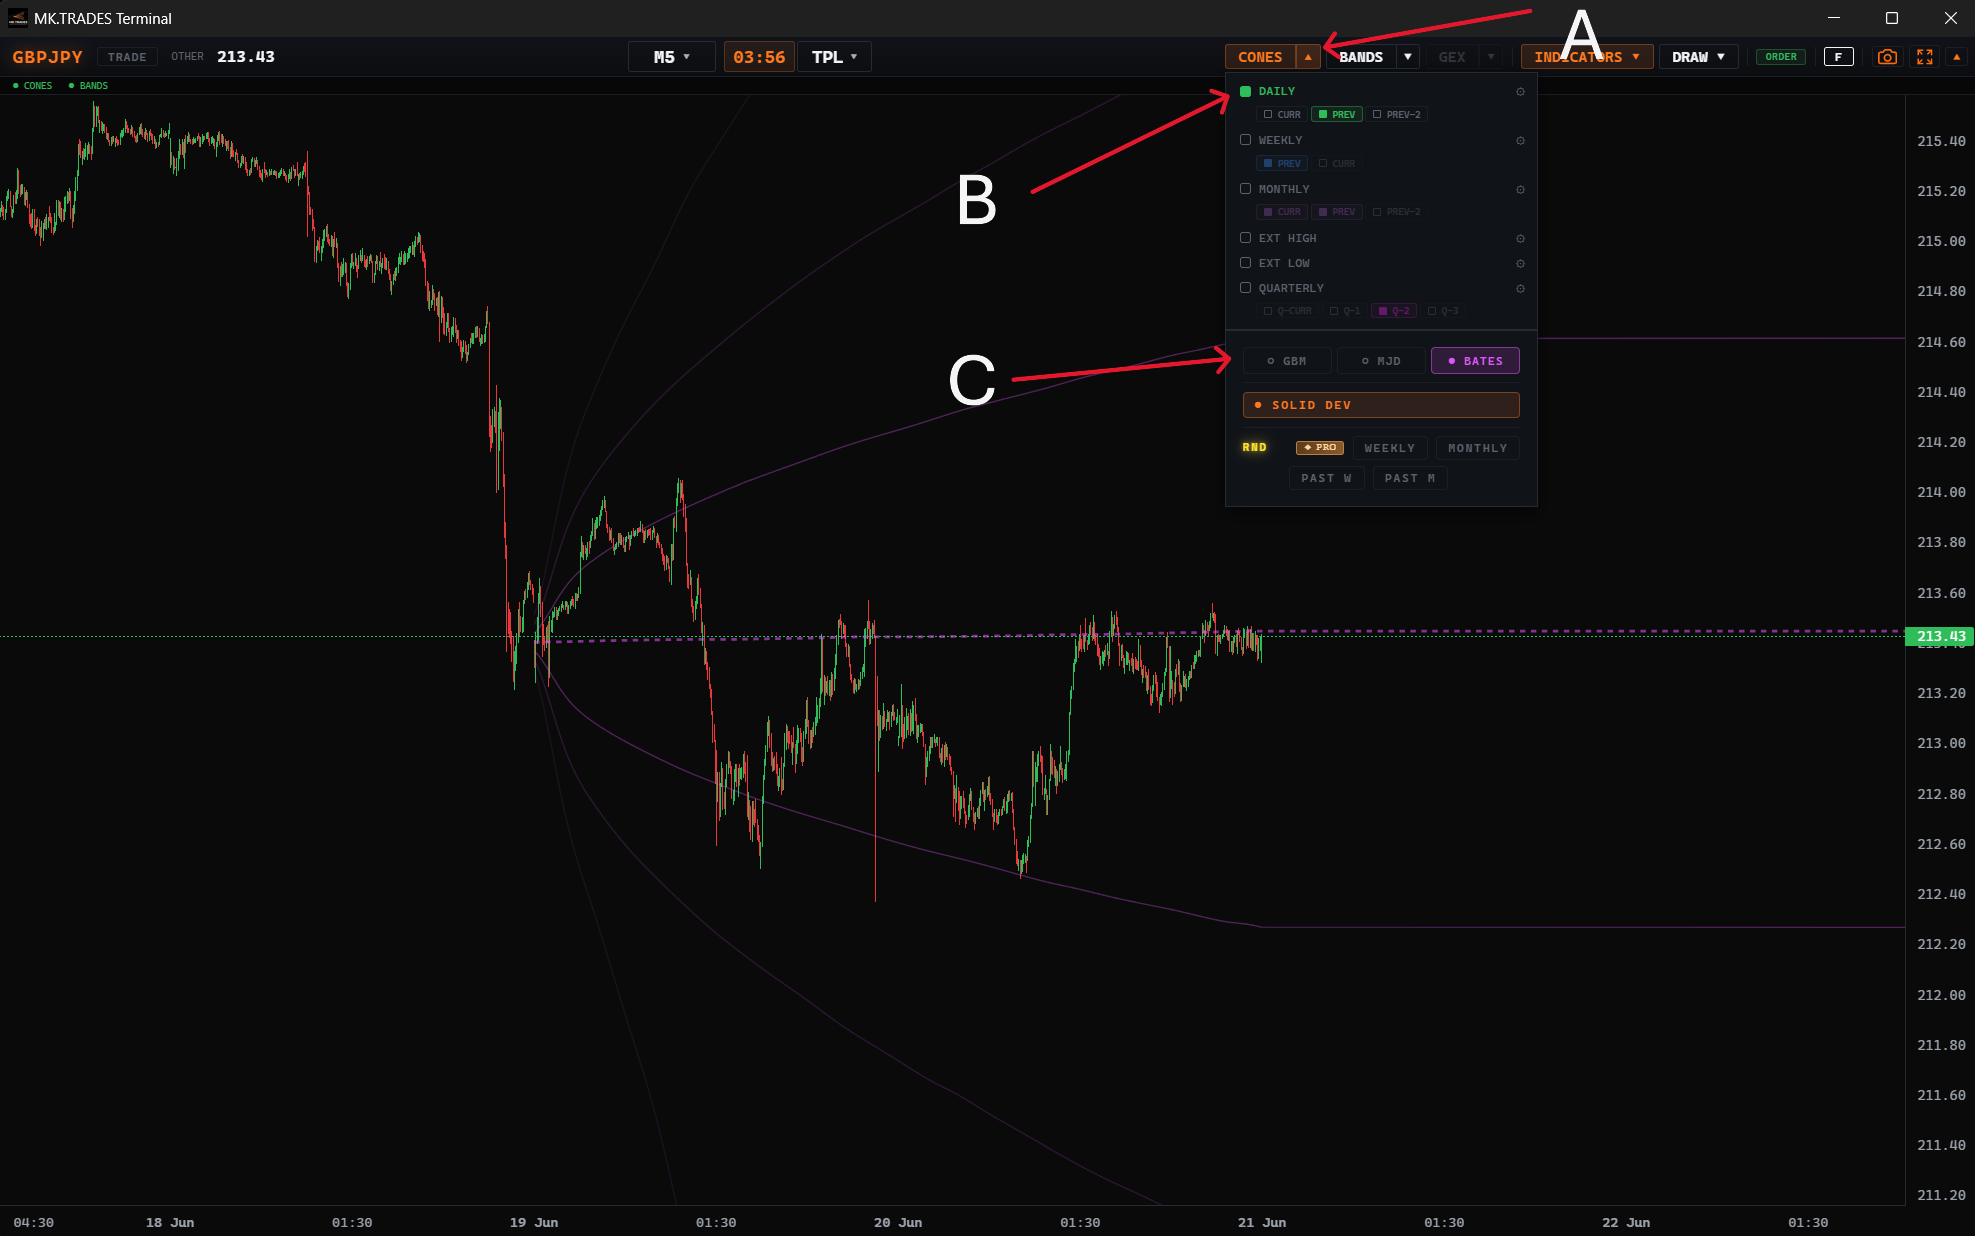The width and height of the screenshot is (1975, 1236).
Task: Toggle Q-2 under QUARTERLY
Action: point(1394,311)
